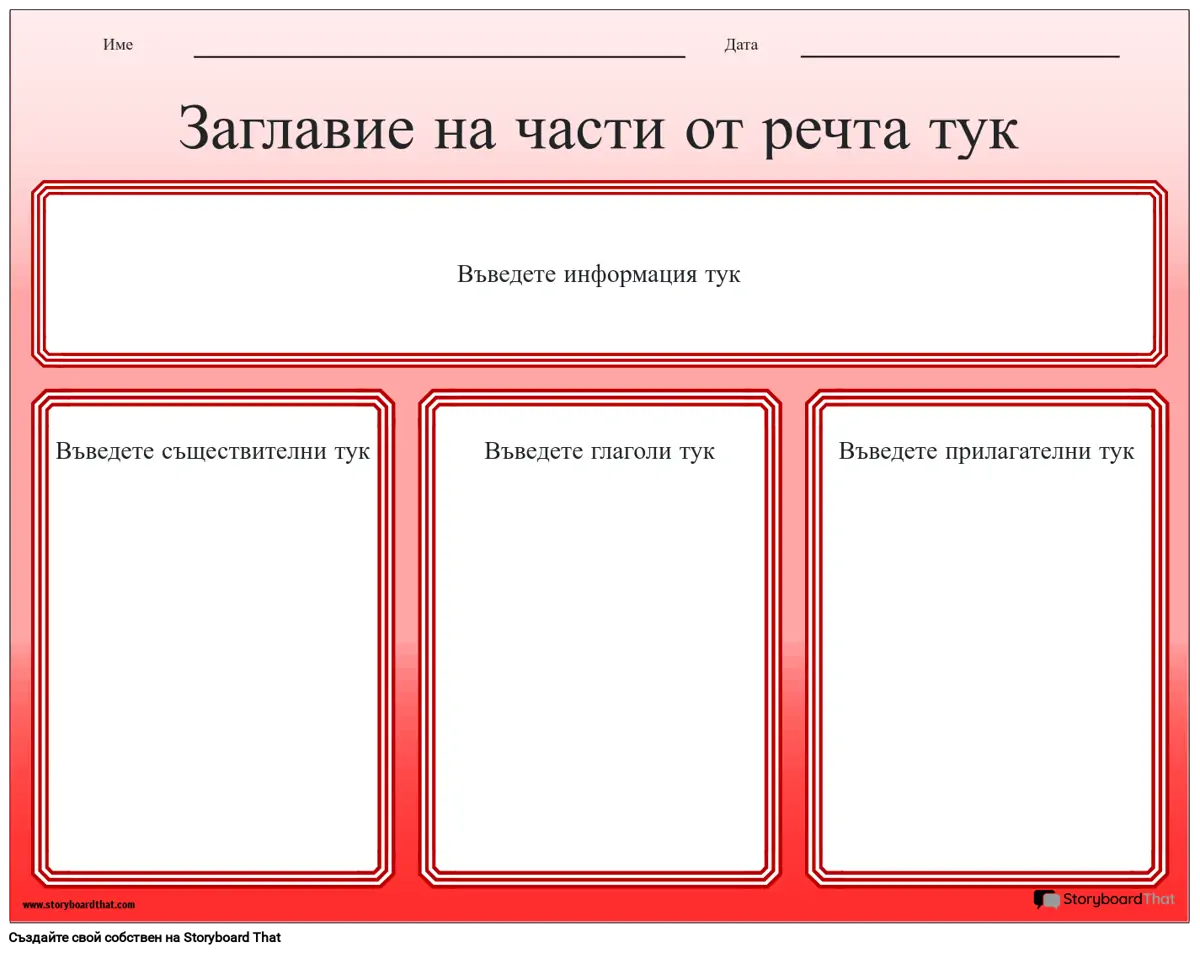Select the 'Въведете прилагателни тук' heading
Screen dimensions: 1200x953
pyautogui.click(x=986, y=451)
